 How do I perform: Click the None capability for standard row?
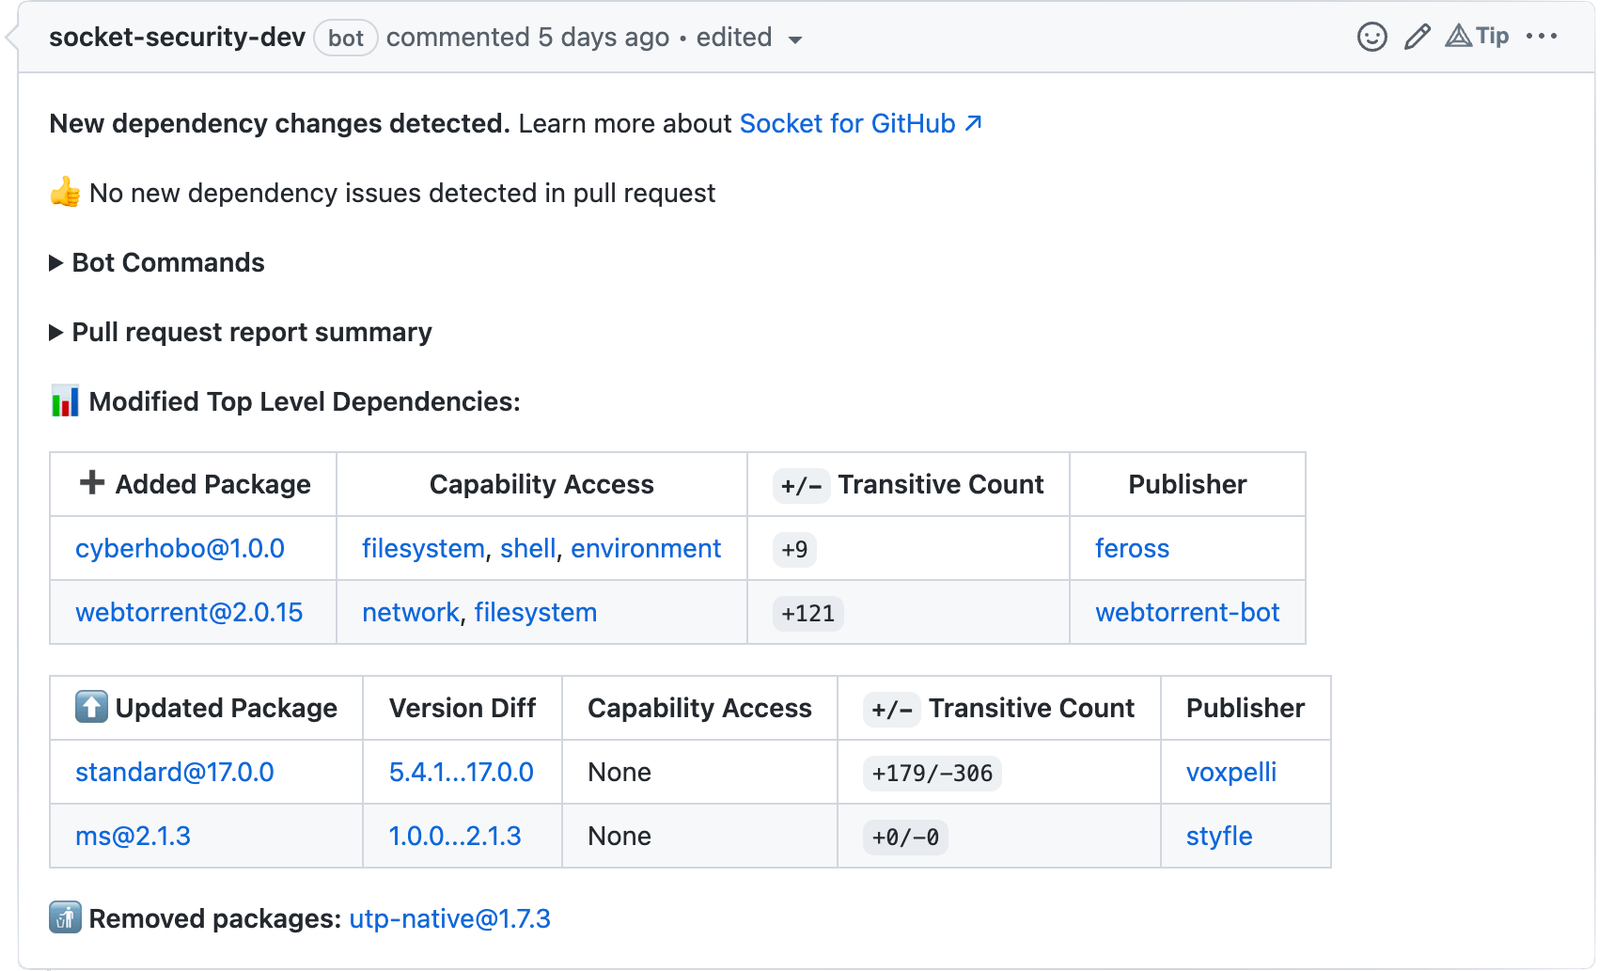[x=620, y=772]
